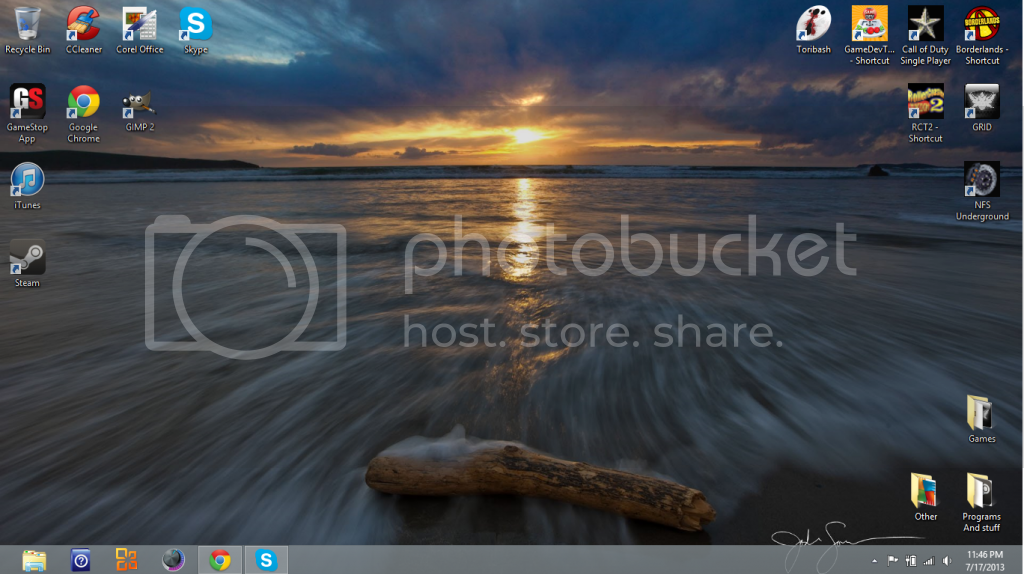Click the dark sphere taskbar icon
This screenshot has width=1024, height=574.
[x=173, y=560]
